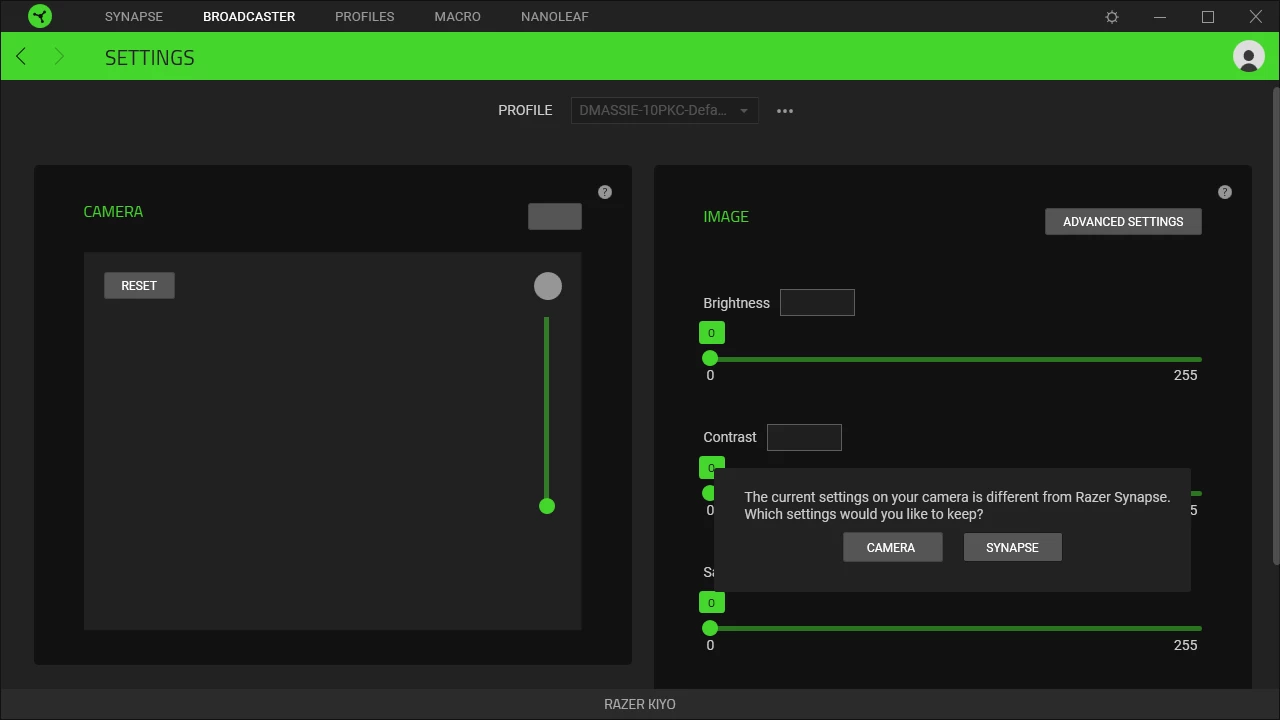
Task: Show help for the Image panel
Action: coord(1225,192)
